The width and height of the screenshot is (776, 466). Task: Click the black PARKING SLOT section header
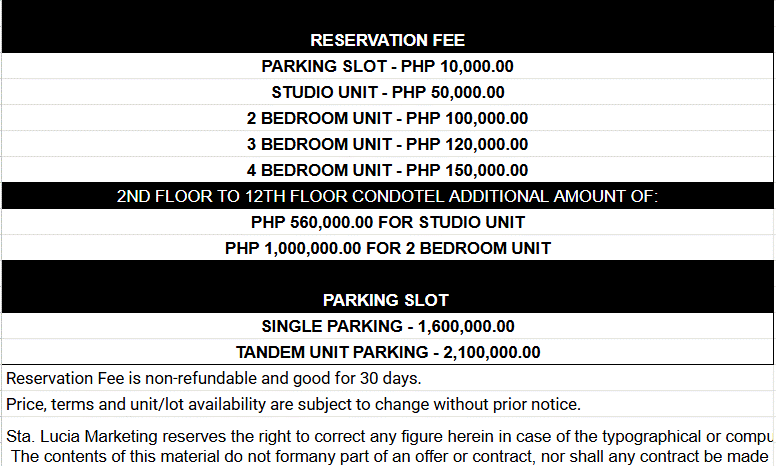click(x=387, y=300)
